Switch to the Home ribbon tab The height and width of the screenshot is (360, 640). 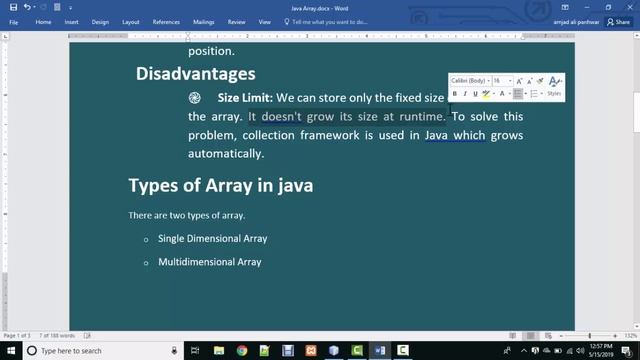point(43,22)
